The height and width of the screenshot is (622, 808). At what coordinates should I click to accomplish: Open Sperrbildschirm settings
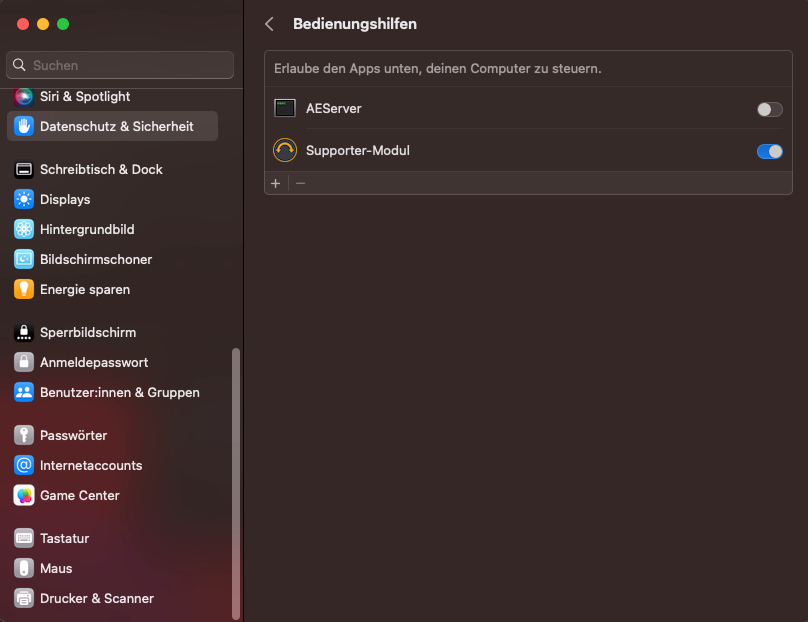(88, 333)
